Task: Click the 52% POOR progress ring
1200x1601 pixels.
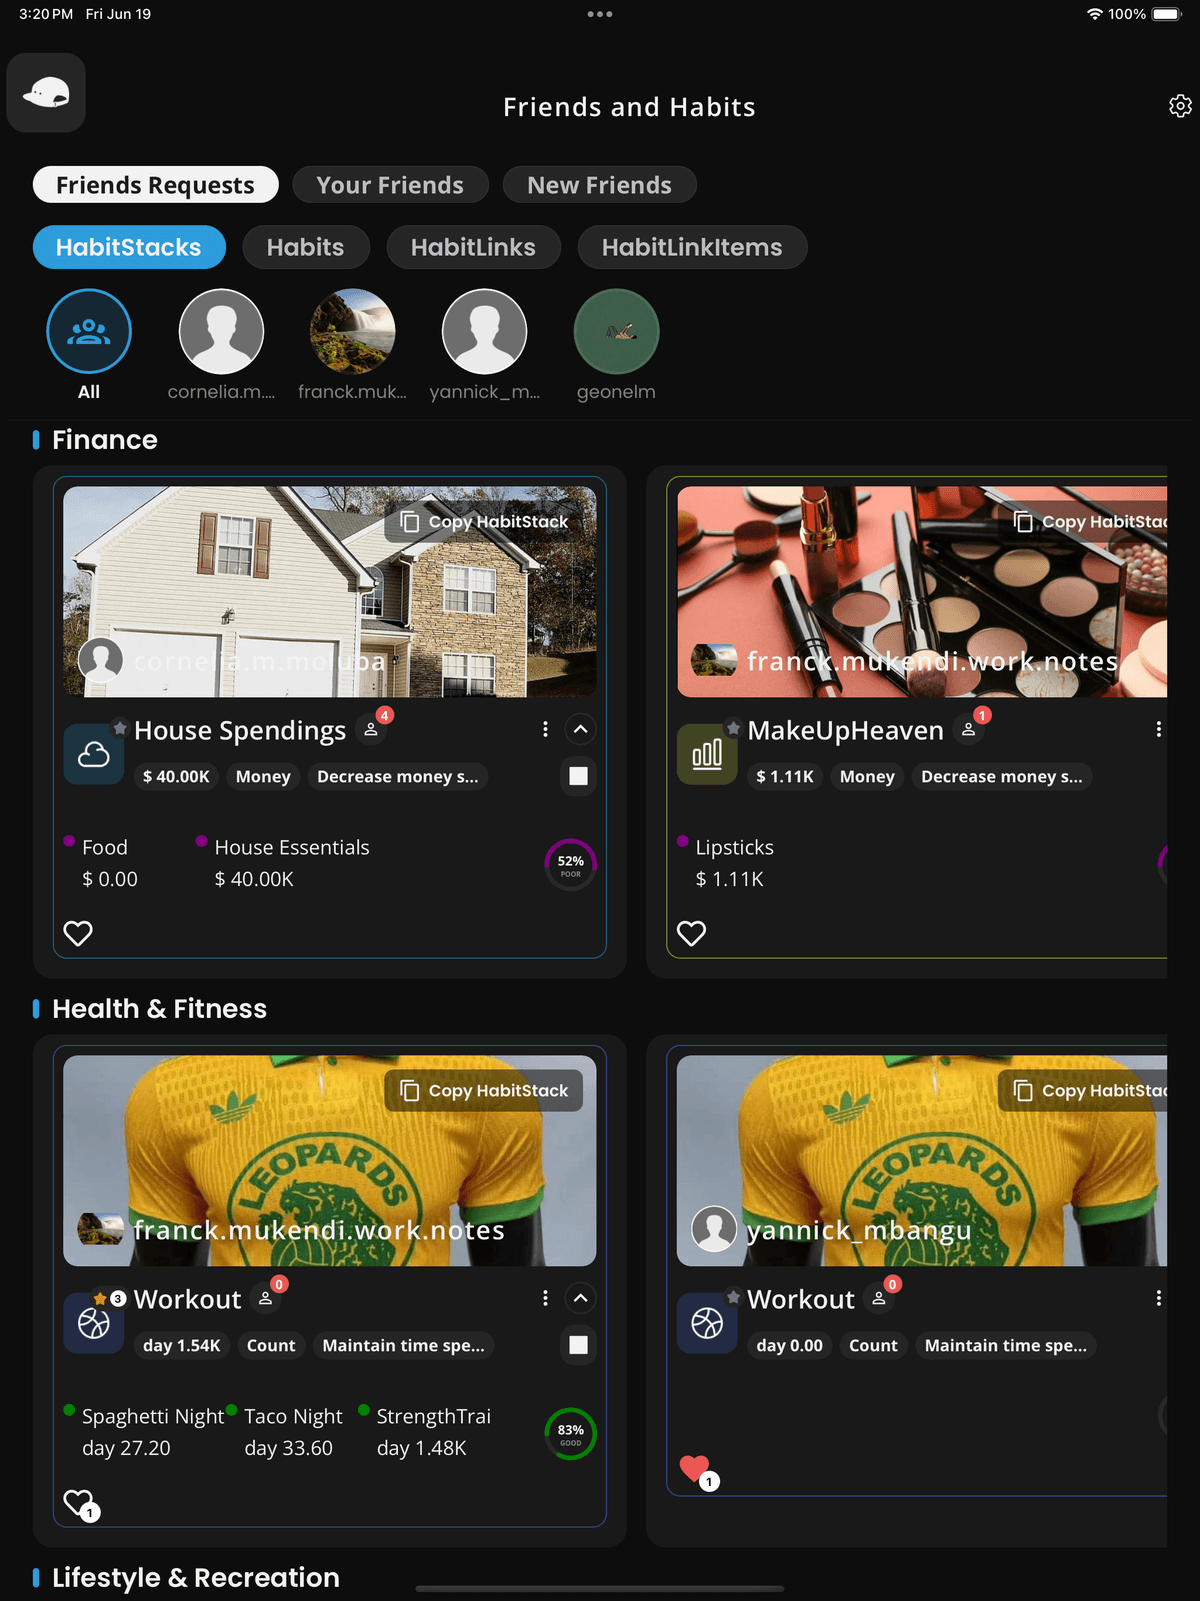Action: click(x=571, y=865)
